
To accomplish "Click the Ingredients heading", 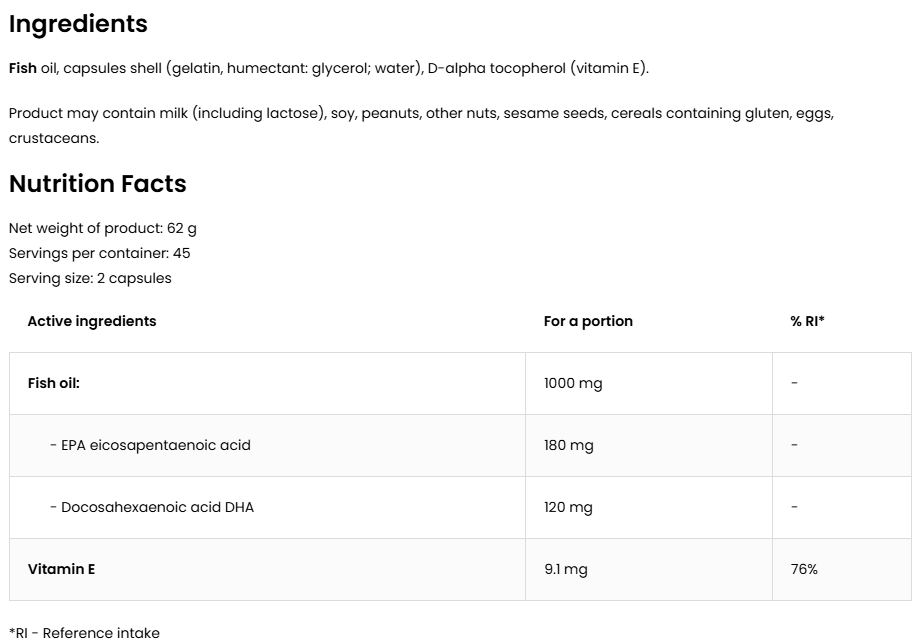I will pyautogui.click(x=78, y=24).
